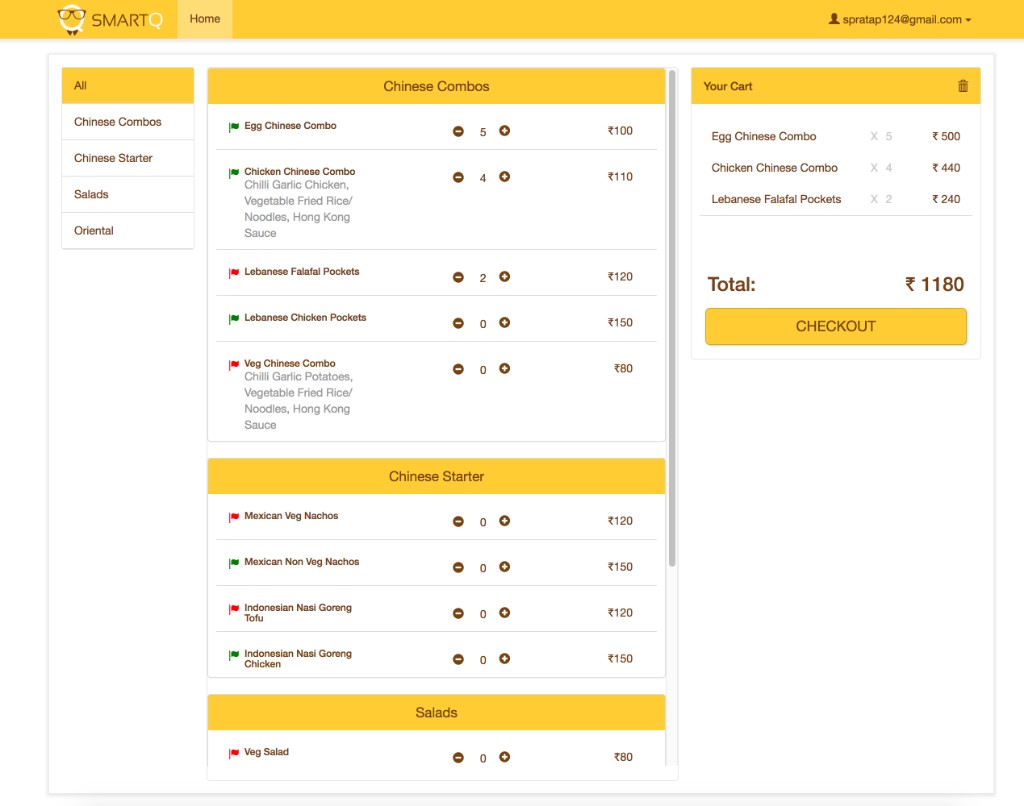Screen dimensions: 1024x806
Task: Add one Veg Chinese Combo
Action: point(504,368)
